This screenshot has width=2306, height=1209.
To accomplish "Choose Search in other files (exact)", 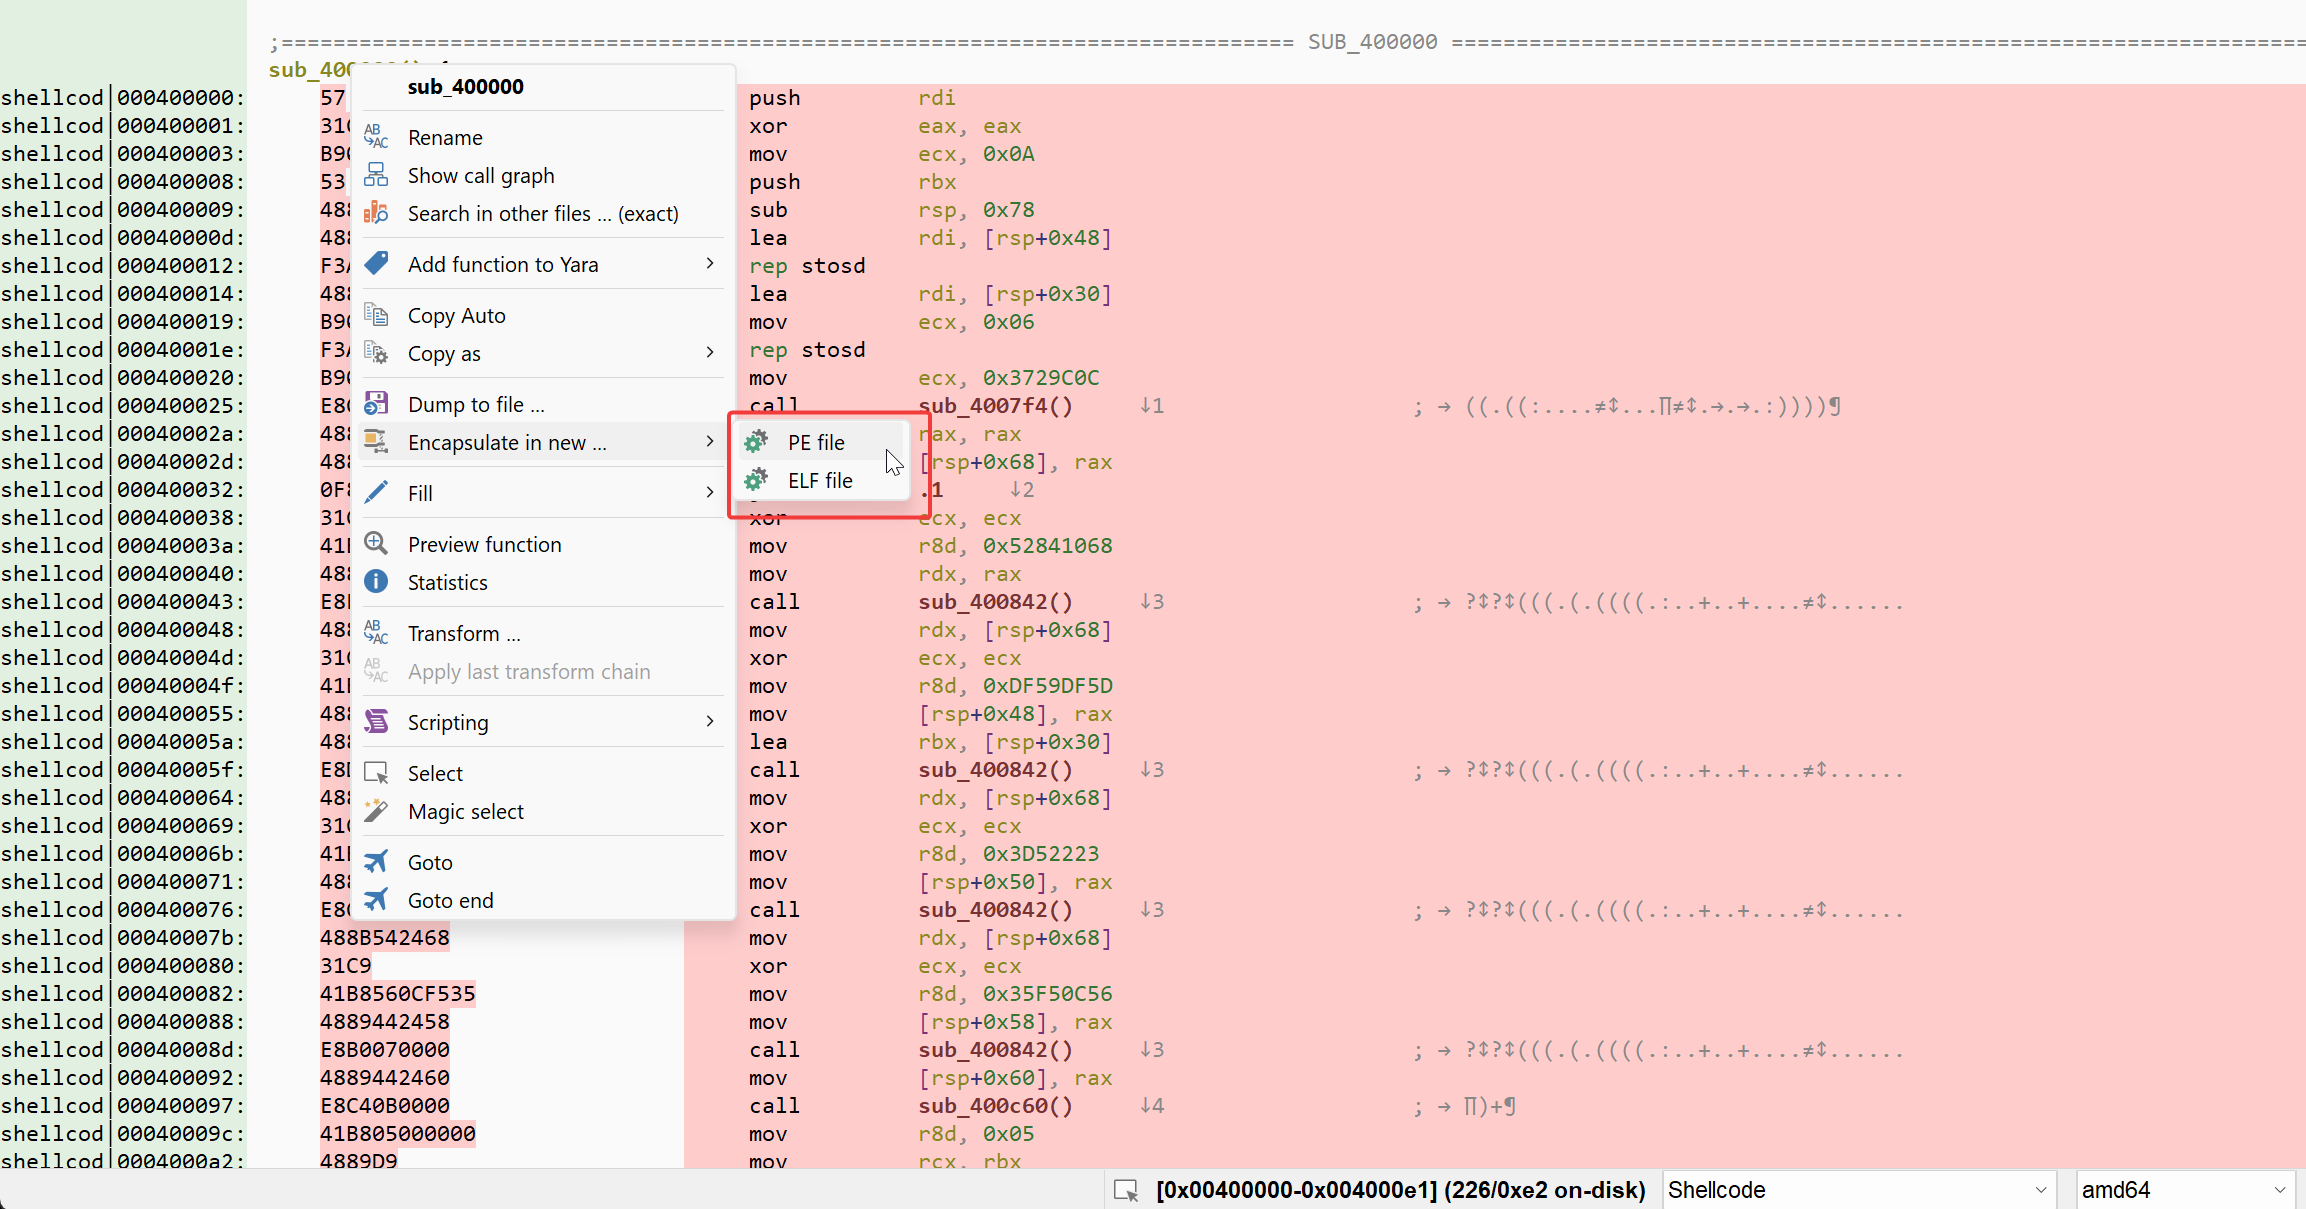I will 543,213.
